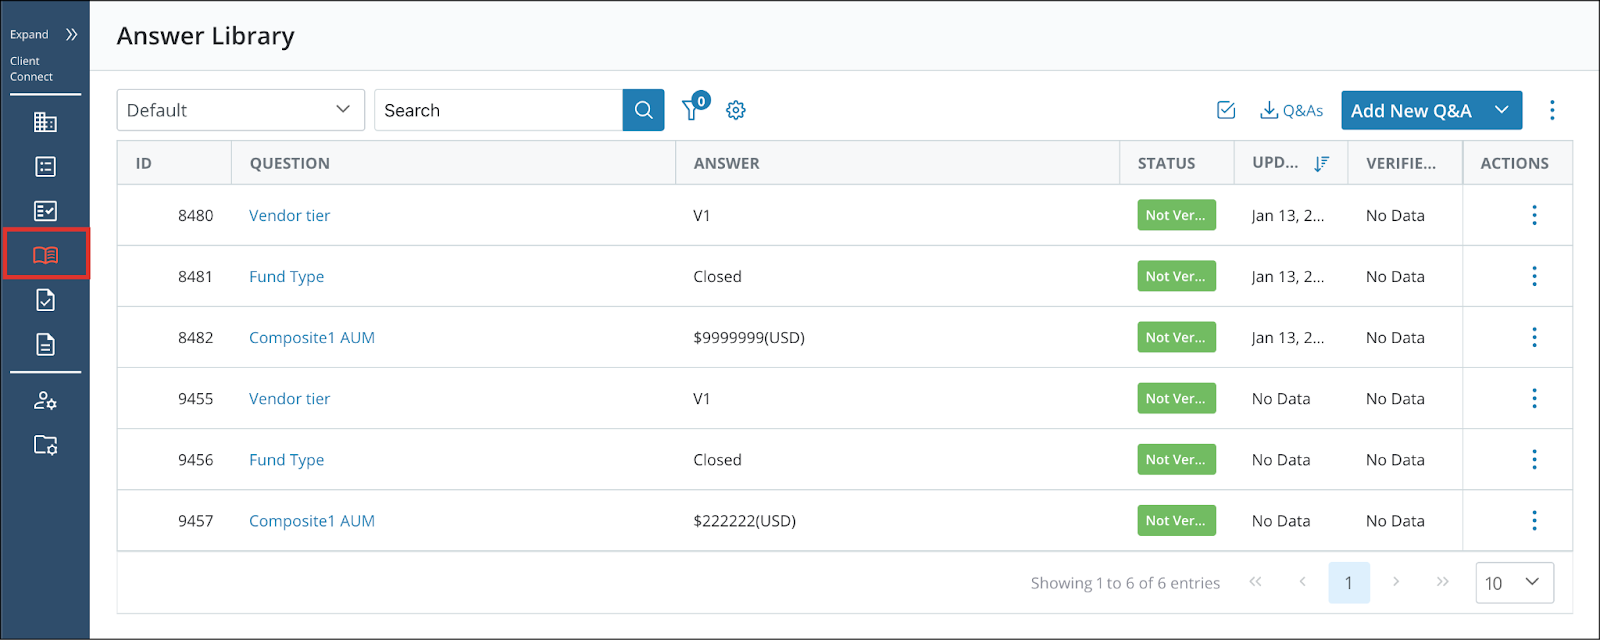Click the Add New Q&A button
The width and height of the screenshot is (1600, 640).
(1411, 110)
